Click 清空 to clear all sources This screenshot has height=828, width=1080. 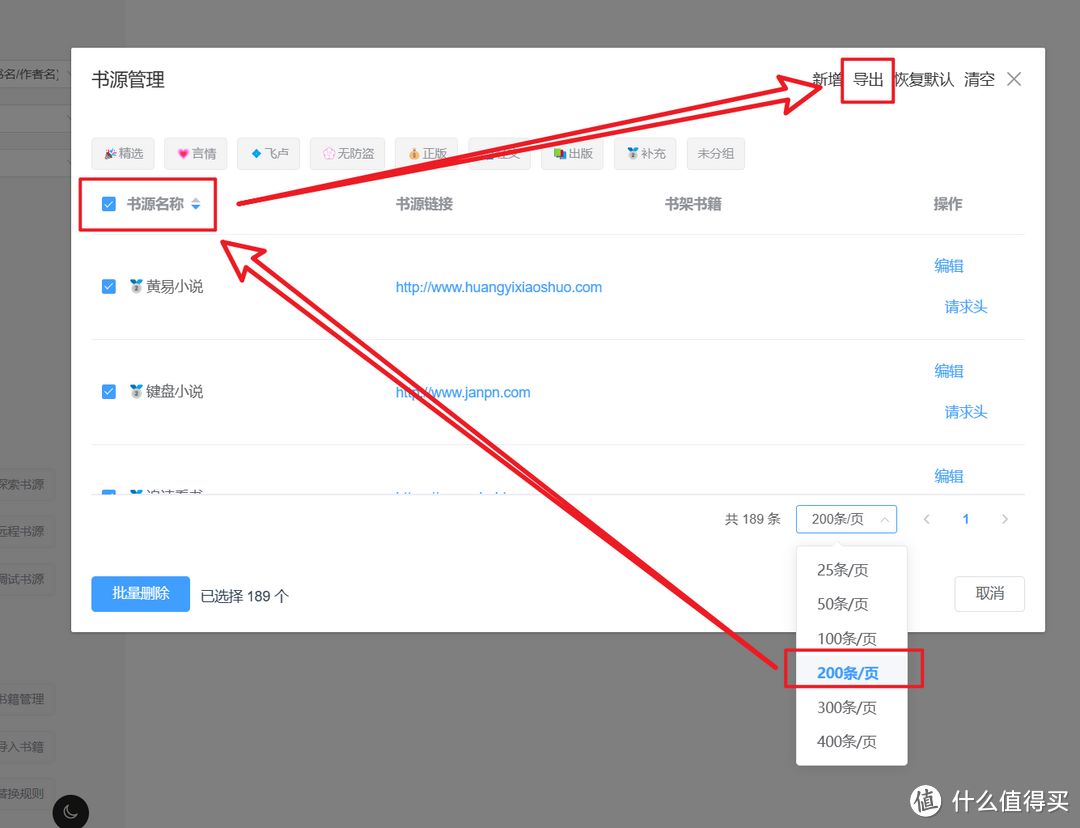pyautogui.click(x=979, y=79)
